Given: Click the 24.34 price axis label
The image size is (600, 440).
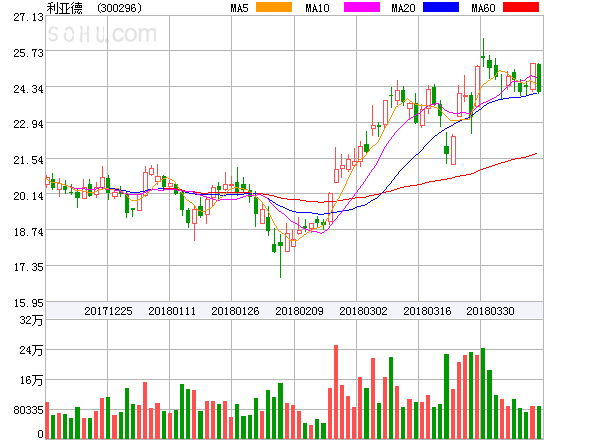Looking at the screenshot, I should [x=28, y=89].
